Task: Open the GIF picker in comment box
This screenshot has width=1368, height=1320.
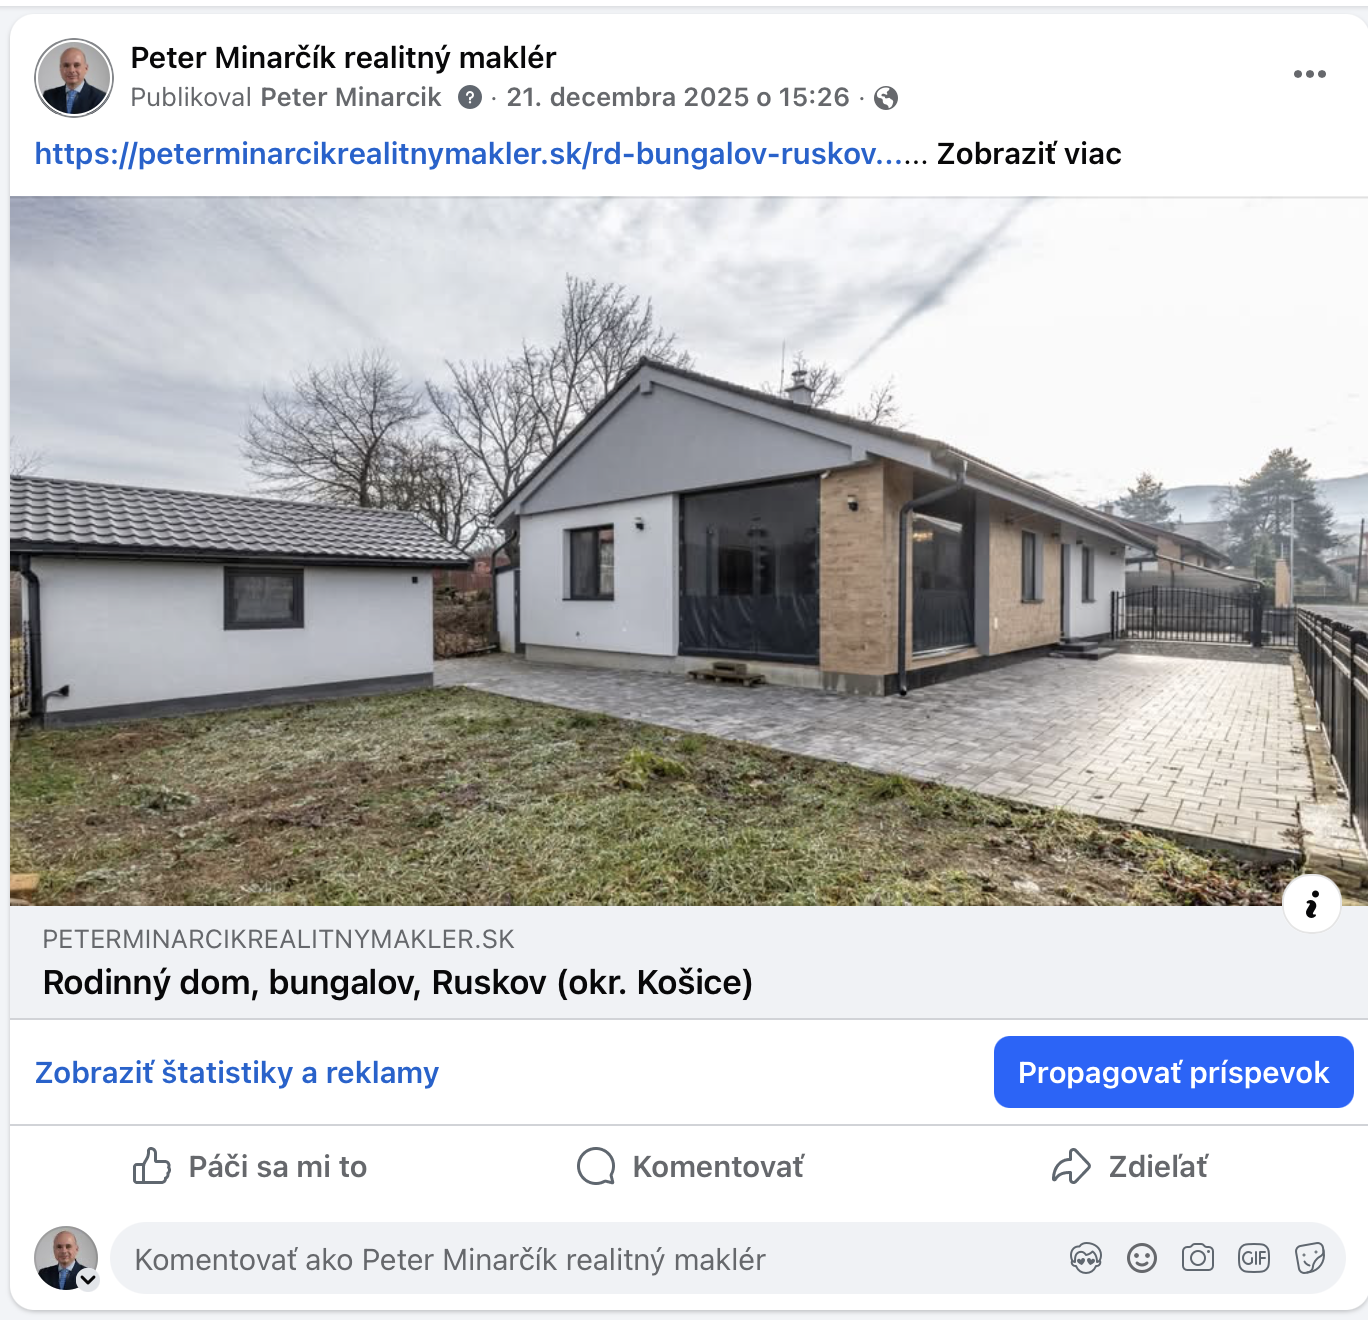Action: click(x=1254, y=1258)
